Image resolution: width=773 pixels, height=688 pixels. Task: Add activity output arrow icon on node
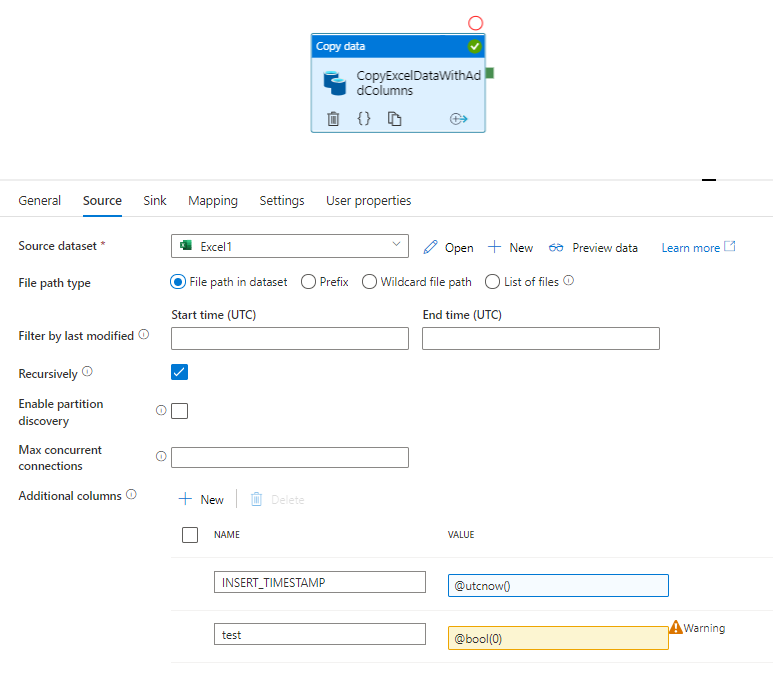(458, 119)
